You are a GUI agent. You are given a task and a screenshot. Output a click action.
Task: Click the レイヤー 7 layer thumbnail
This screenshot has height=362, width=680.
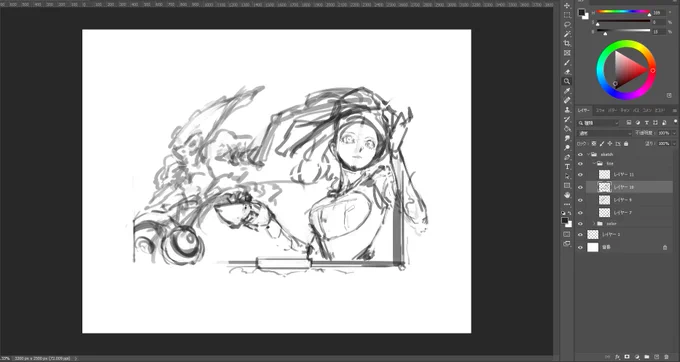coord(605,213)
